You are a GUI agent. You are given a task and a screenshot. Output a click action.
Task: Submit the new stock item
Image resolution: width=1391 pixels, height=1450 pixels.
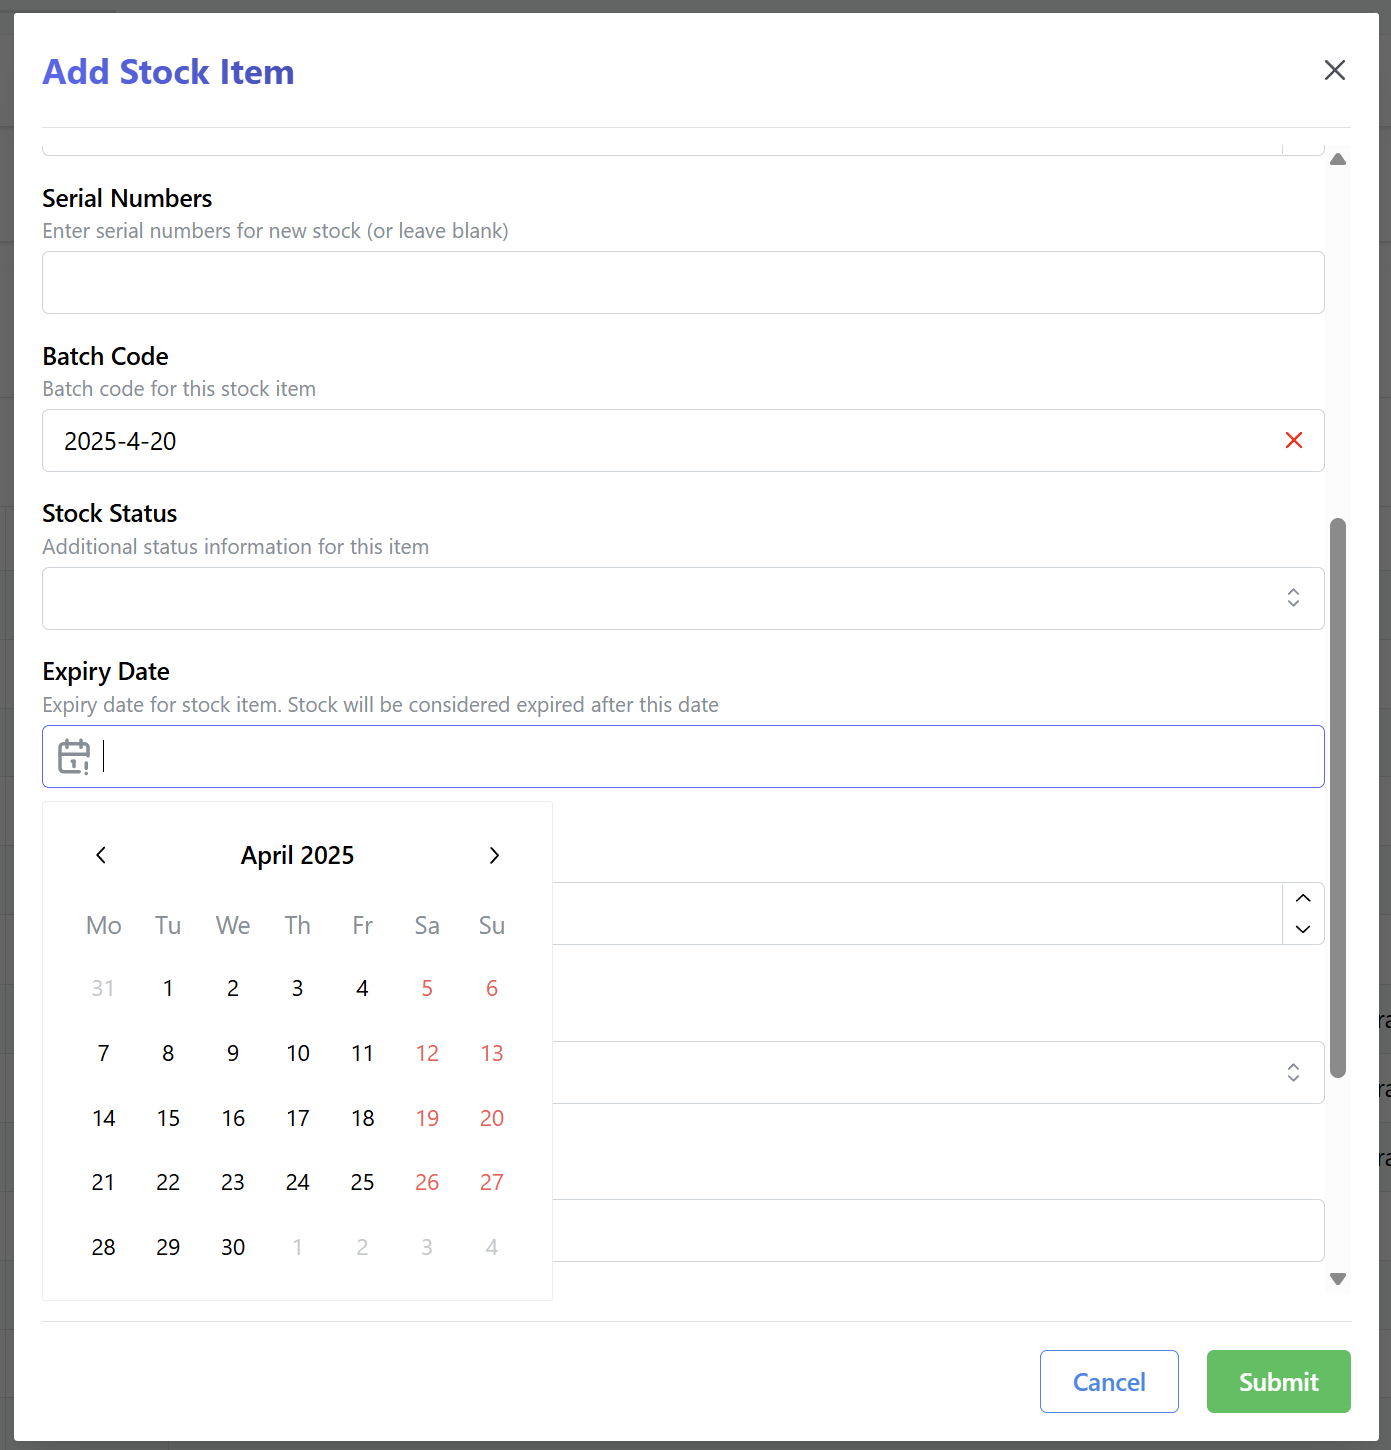[x=1278, y=1381]
